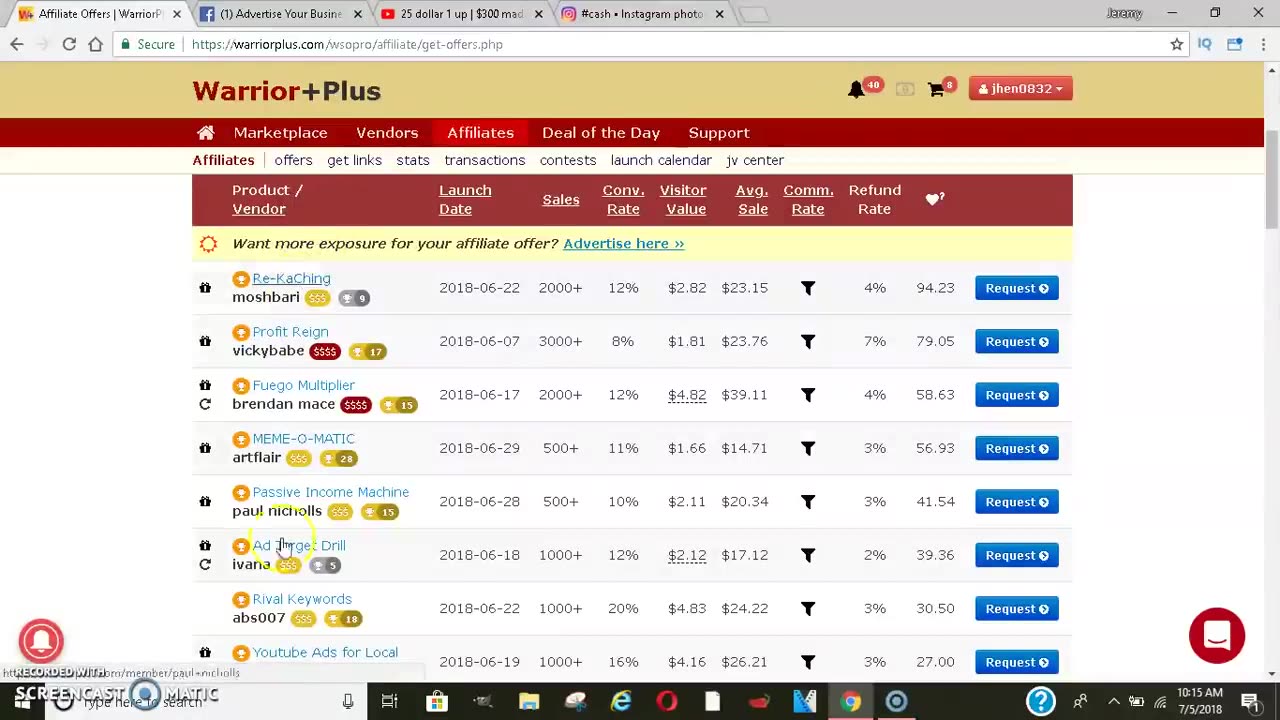Click the recurring arrow icon in Ad Target Drill row

pyautogui.click(x=205, y=564)
